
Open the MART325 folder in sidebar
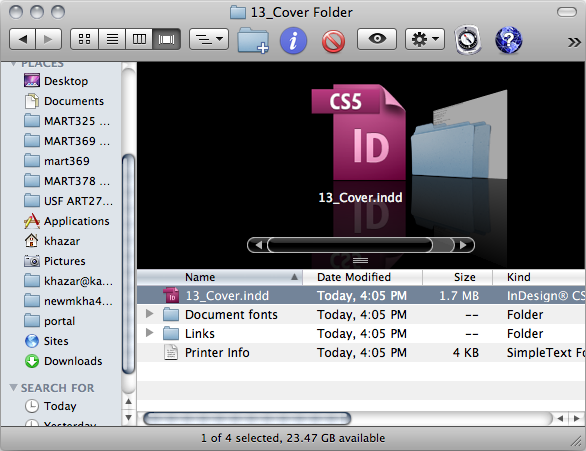click(67, 121)
